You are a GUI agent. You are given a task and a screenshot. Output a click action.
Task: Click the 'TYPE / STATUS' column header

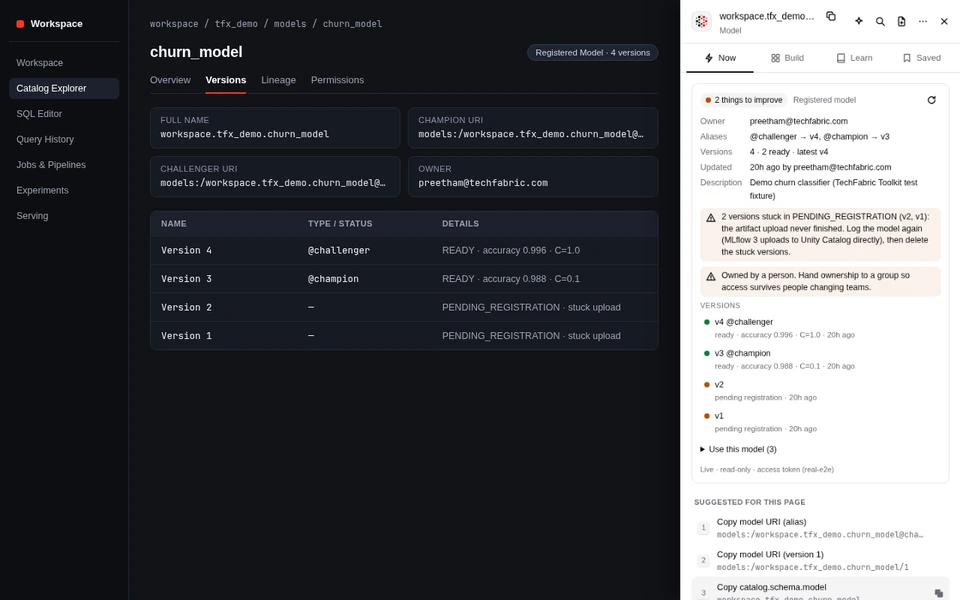click(340, 224)
